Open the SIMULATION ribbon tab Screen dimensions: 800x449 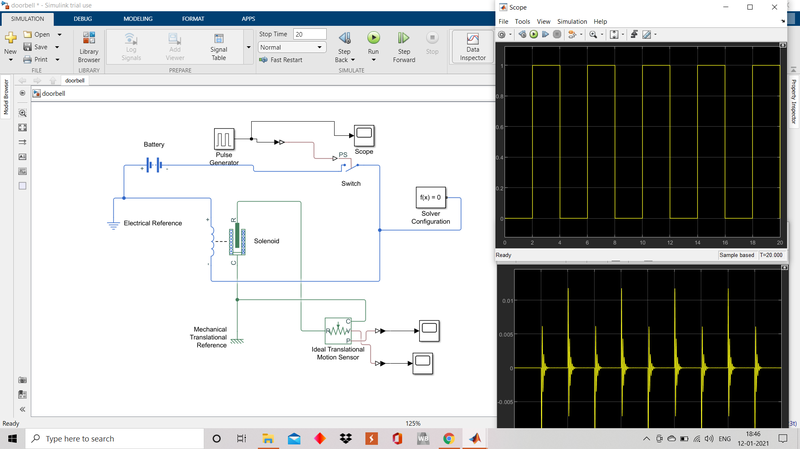pyautogui.click(x=28, y=19)
